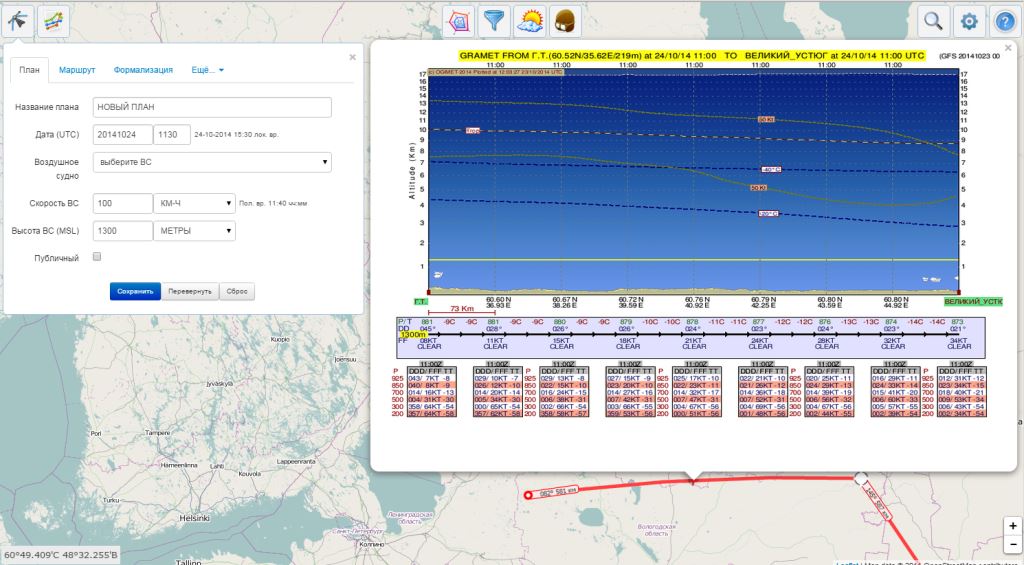Click the airspace polygon icon
This screenshot has height=565, width=1024.
pos(459,20)
